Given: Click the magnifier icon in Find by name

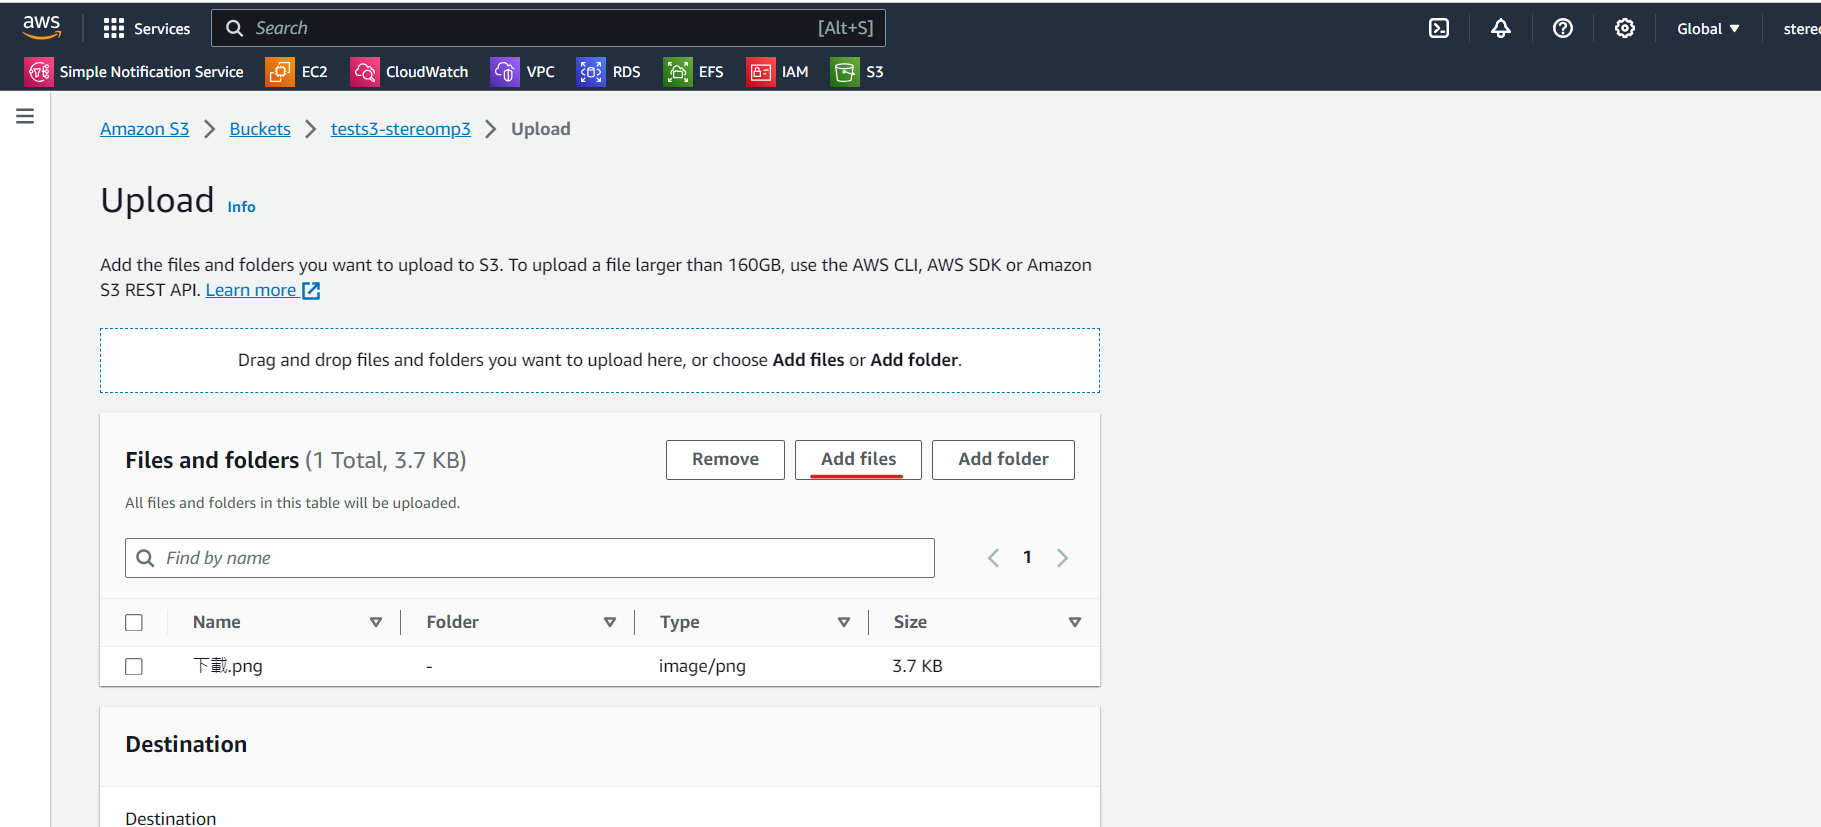Looking at the screenshot, I should click(145, 558).
